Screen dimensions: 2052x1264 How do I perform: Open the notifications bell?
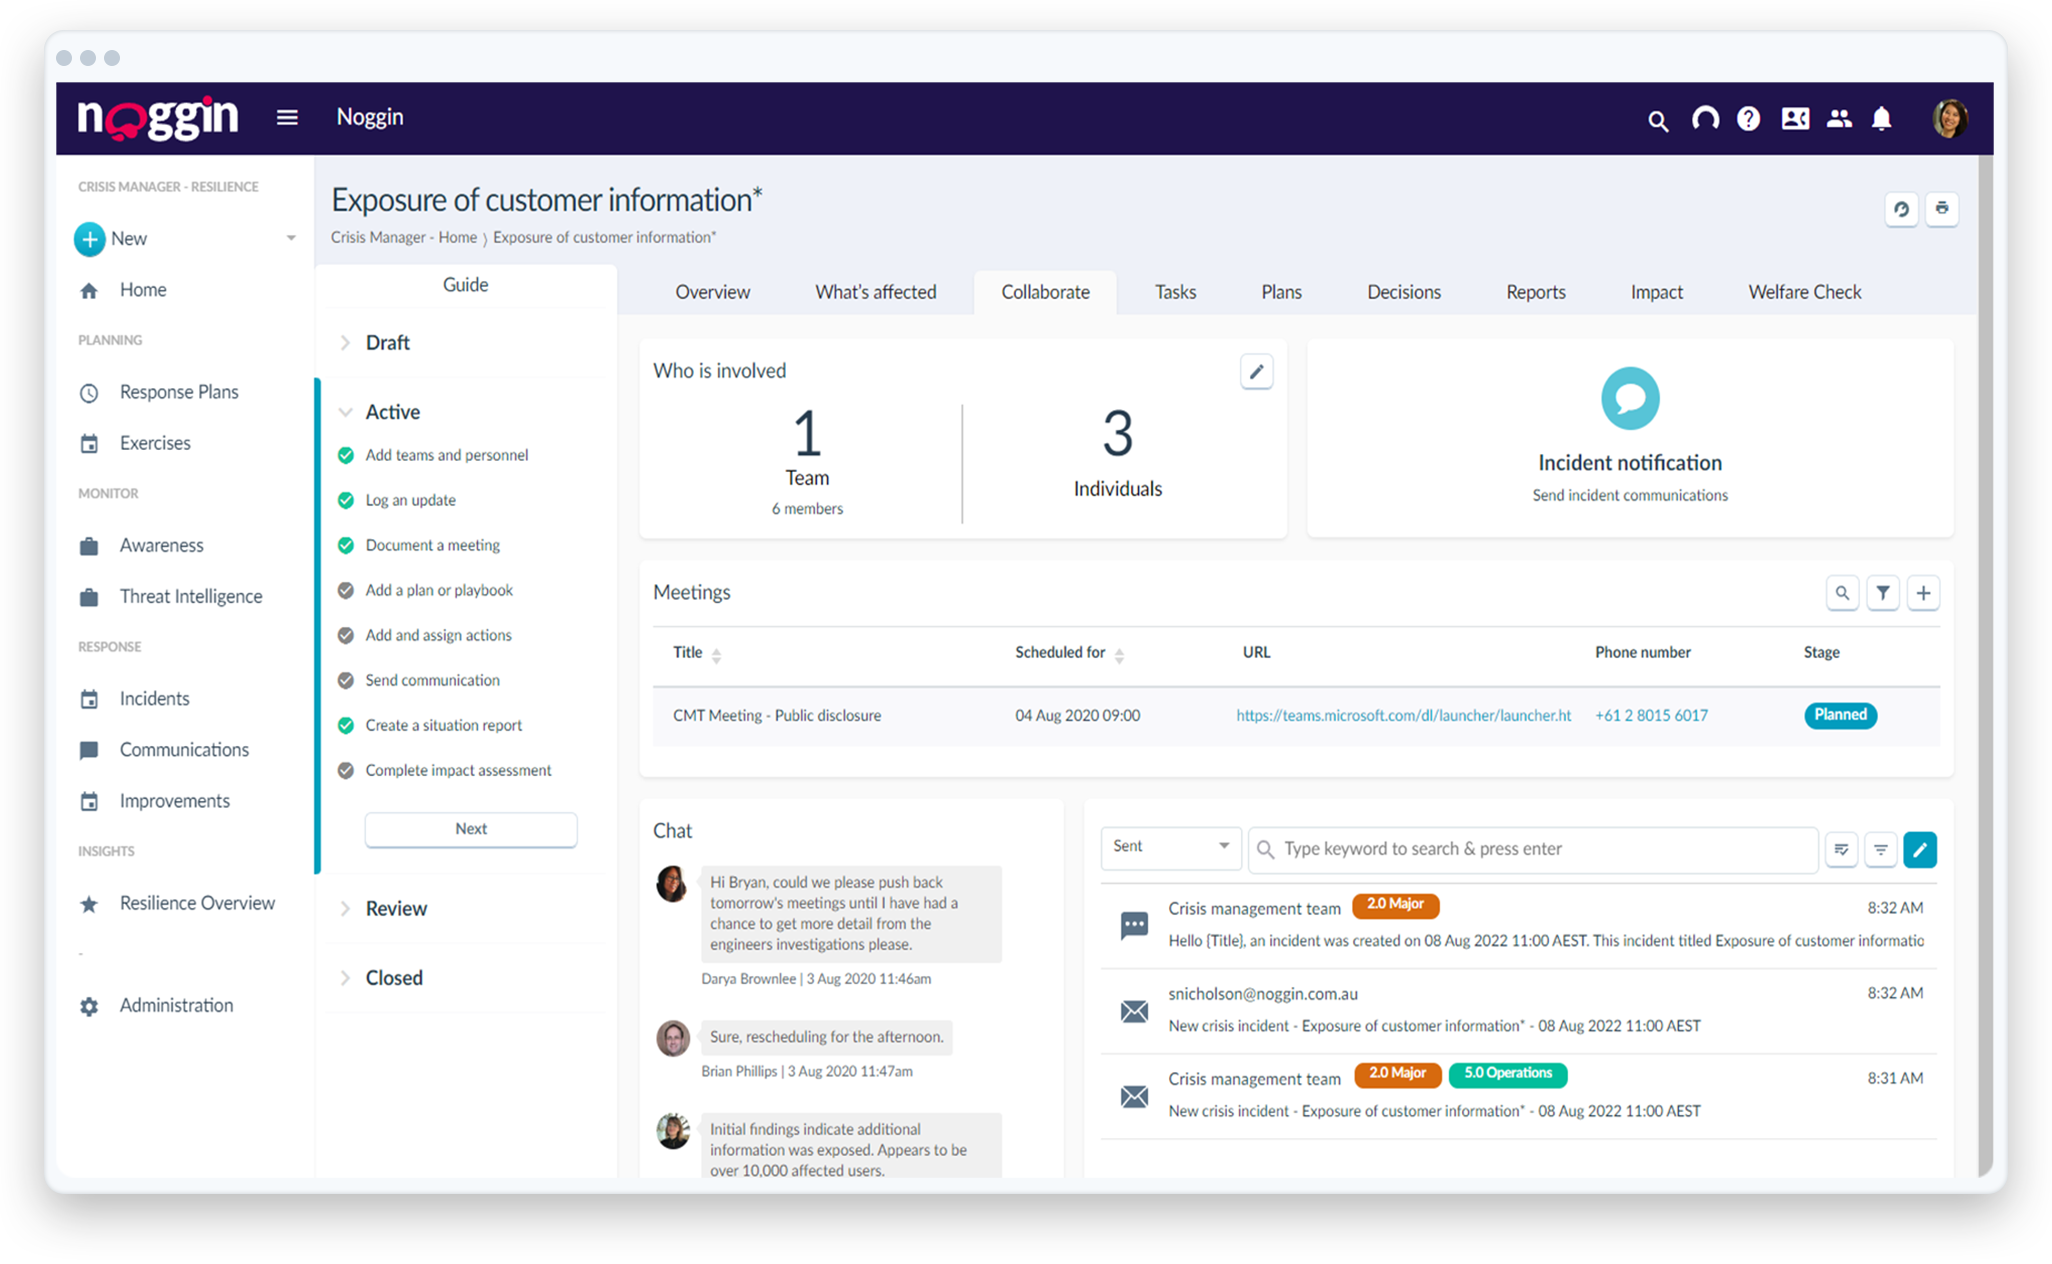[1882, 118]
